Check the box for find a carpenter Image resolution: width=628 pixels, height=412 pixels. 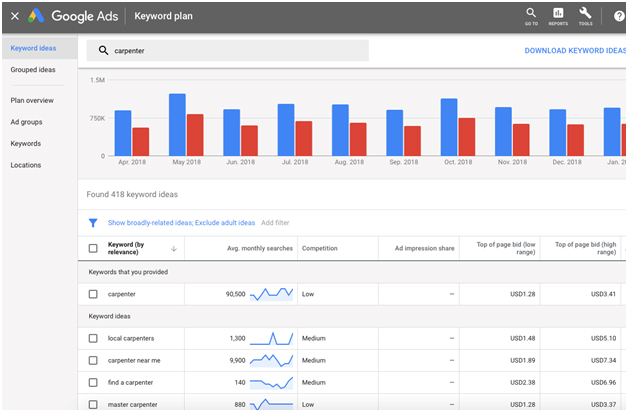[x=93, y=382]
